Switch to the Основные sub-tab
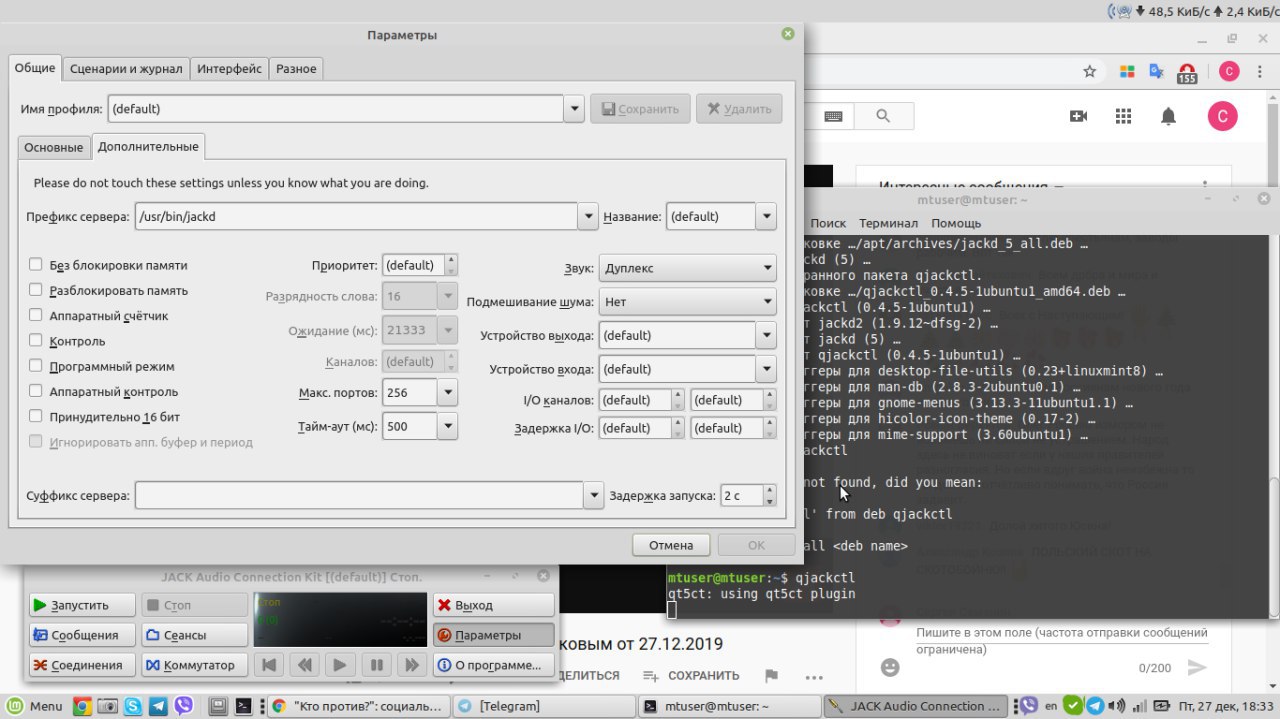1280x719 pixels. point(54,147)
